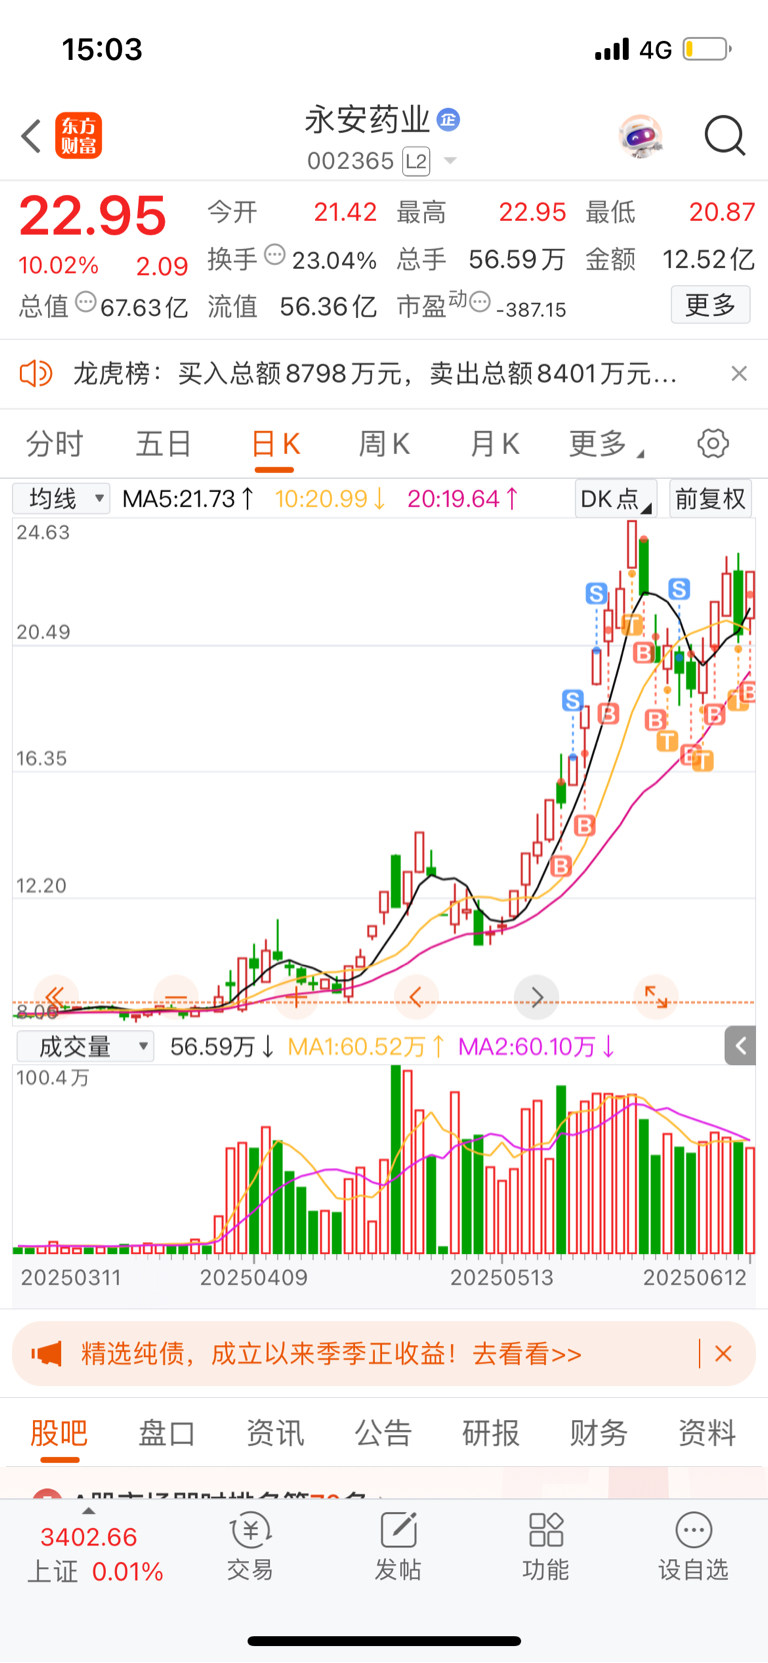Image resolution: width=768 pixels, height=1663 pixels.
Task: Switch to 五日 chart tab
Action: click(x=163, y=444)
